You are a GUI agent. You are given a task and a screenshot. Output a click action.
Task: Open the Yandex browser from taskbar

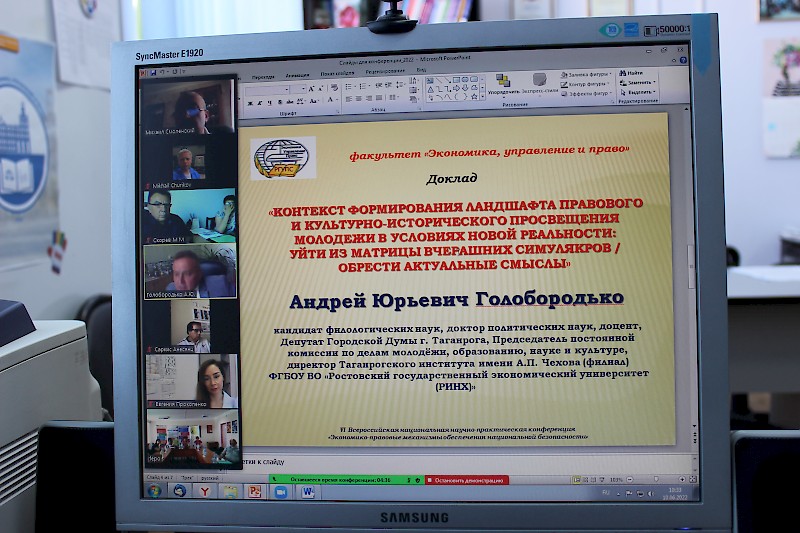(204, 491)
